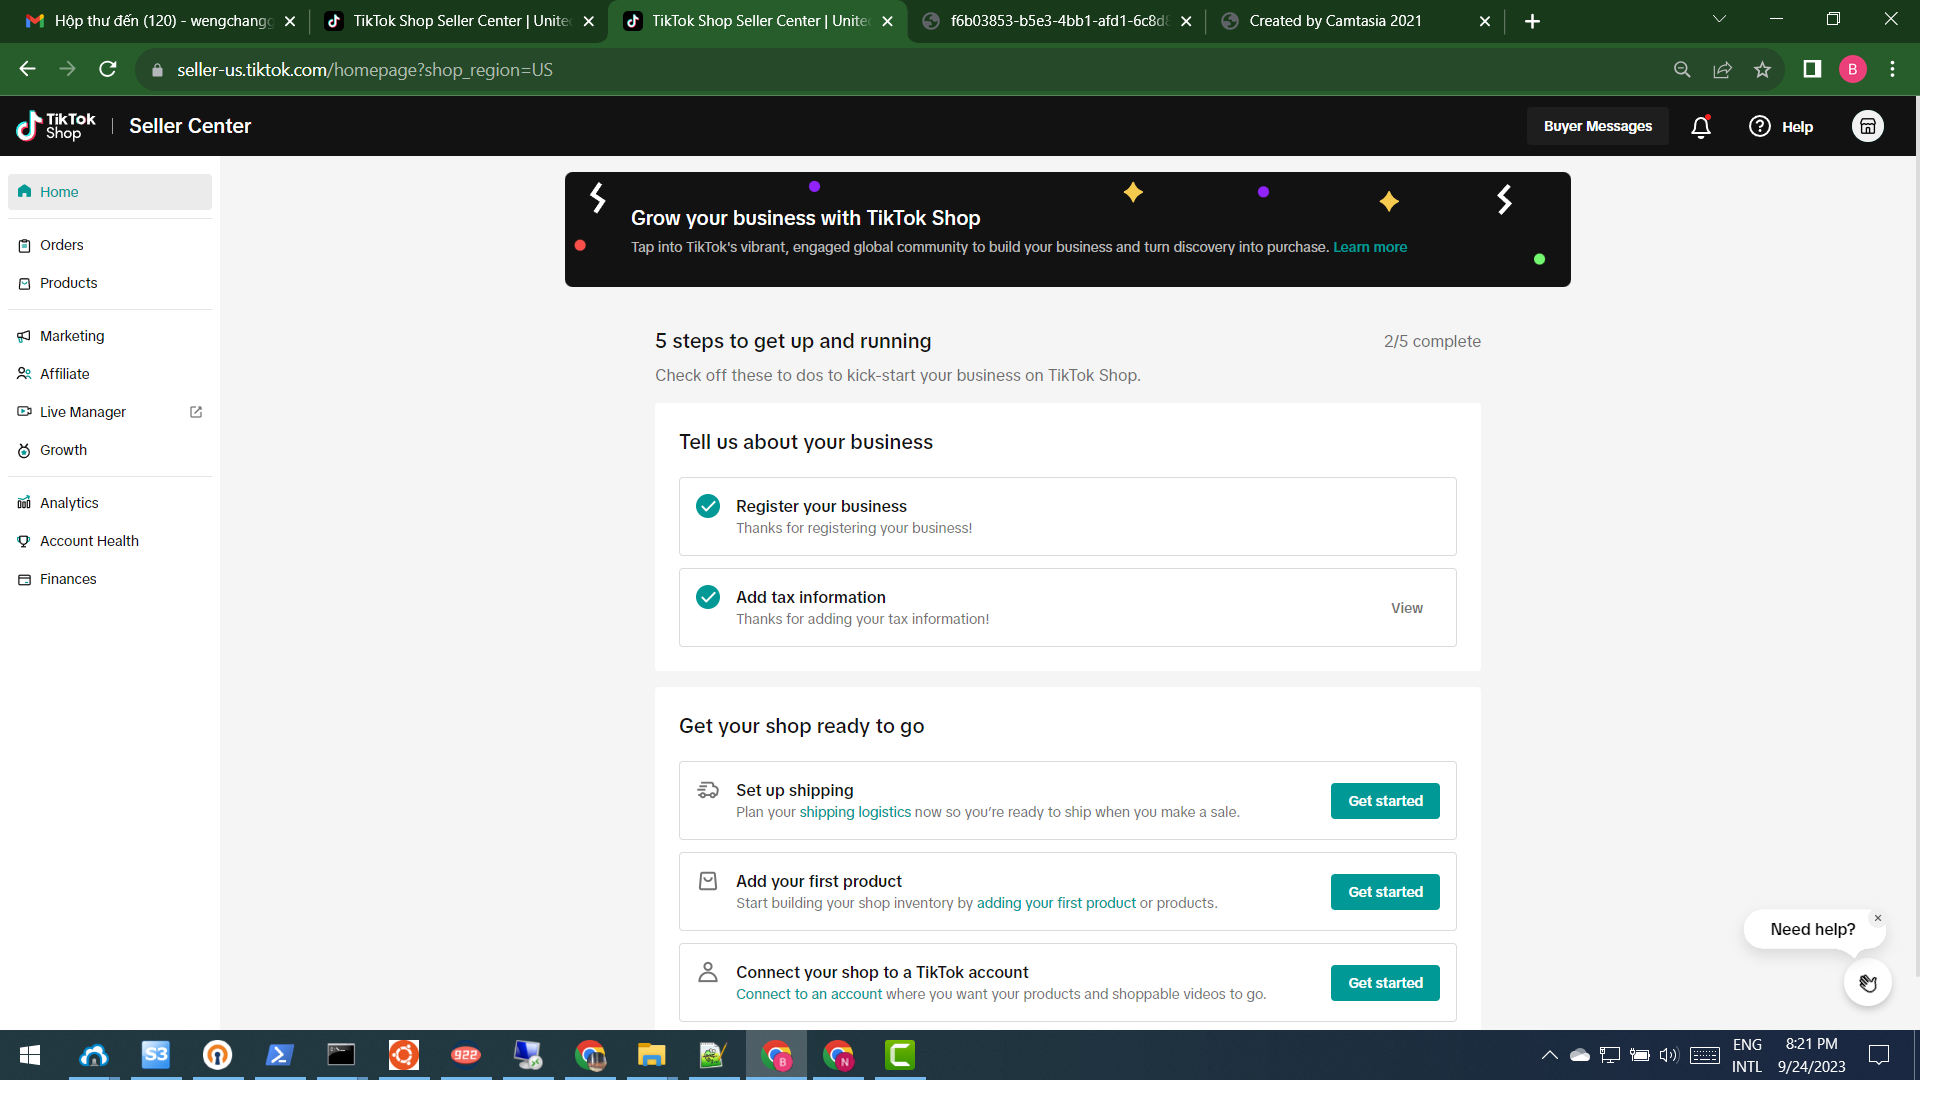Close the Created by Camtasia 2021 tab

pyautogui.click(x=1484, y=21)
